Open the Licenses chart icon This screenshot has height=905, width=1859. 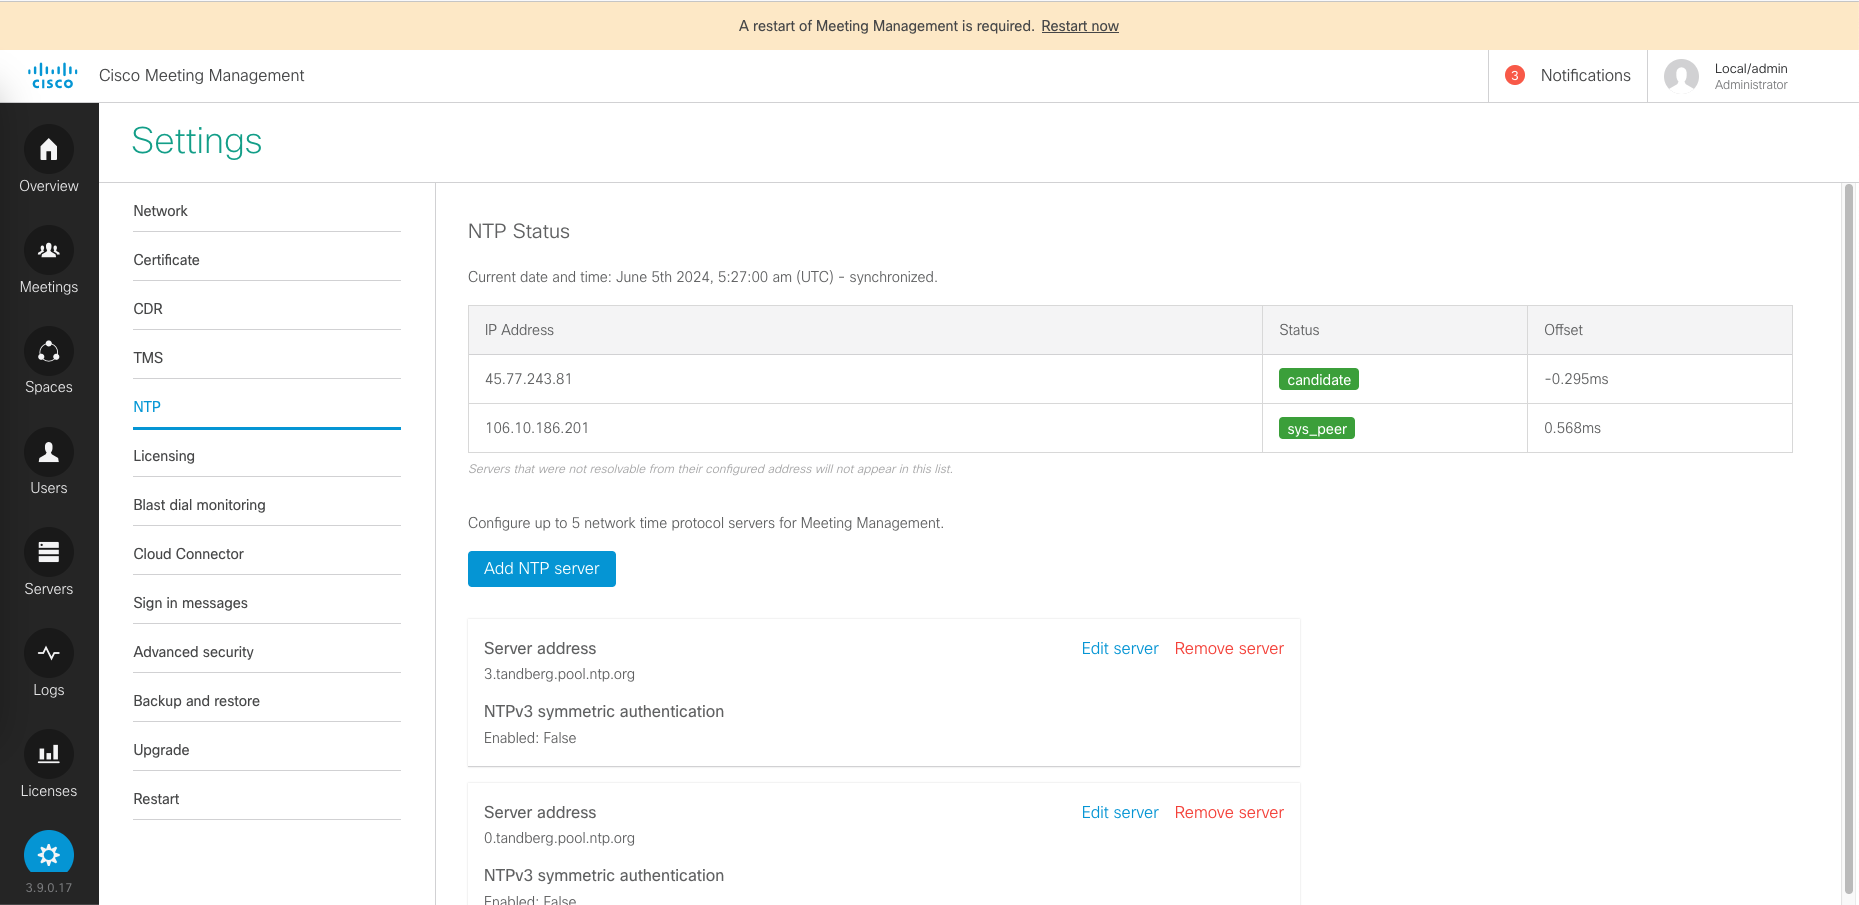pos(48,755)
